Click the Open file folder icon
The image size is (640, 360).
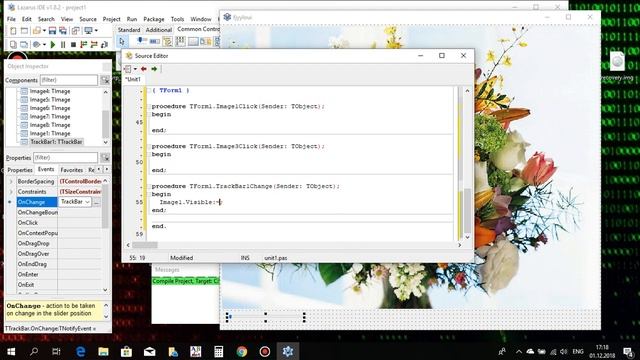point(37,31)
